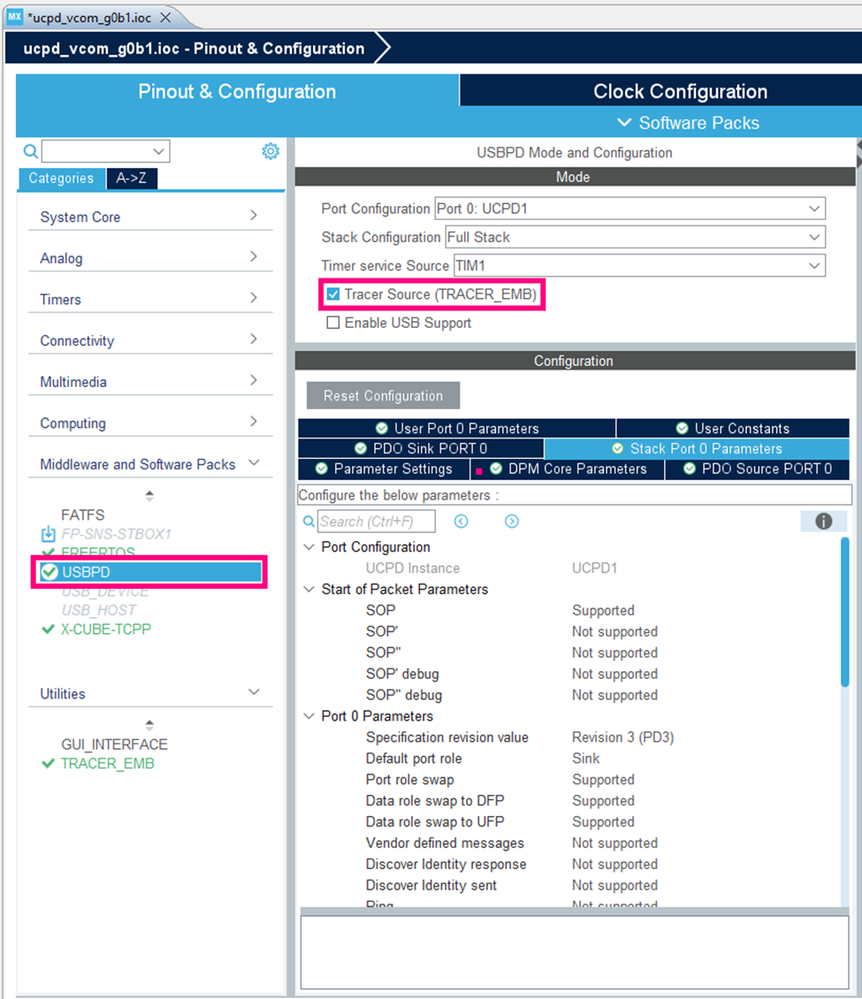Click the next-result right chevron in parameter search
862x999 pixels.
[x=511, y=521]
